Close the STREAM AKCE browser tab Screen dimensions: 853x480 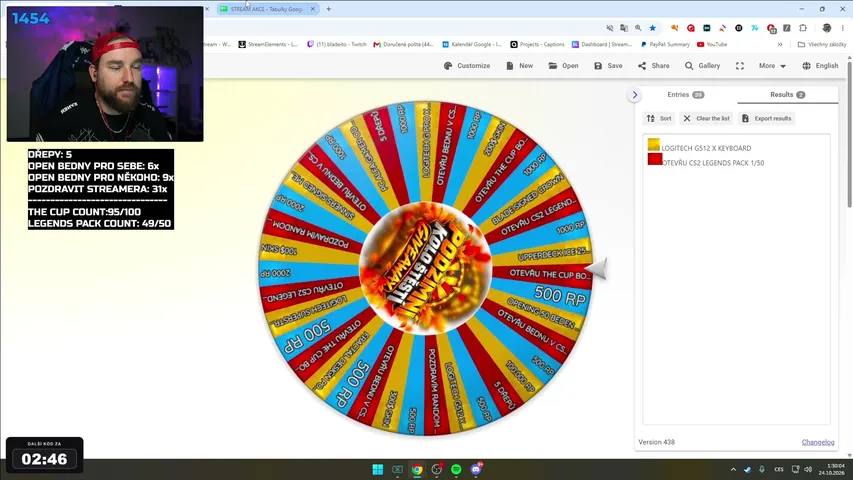click(x=312, y=9)
